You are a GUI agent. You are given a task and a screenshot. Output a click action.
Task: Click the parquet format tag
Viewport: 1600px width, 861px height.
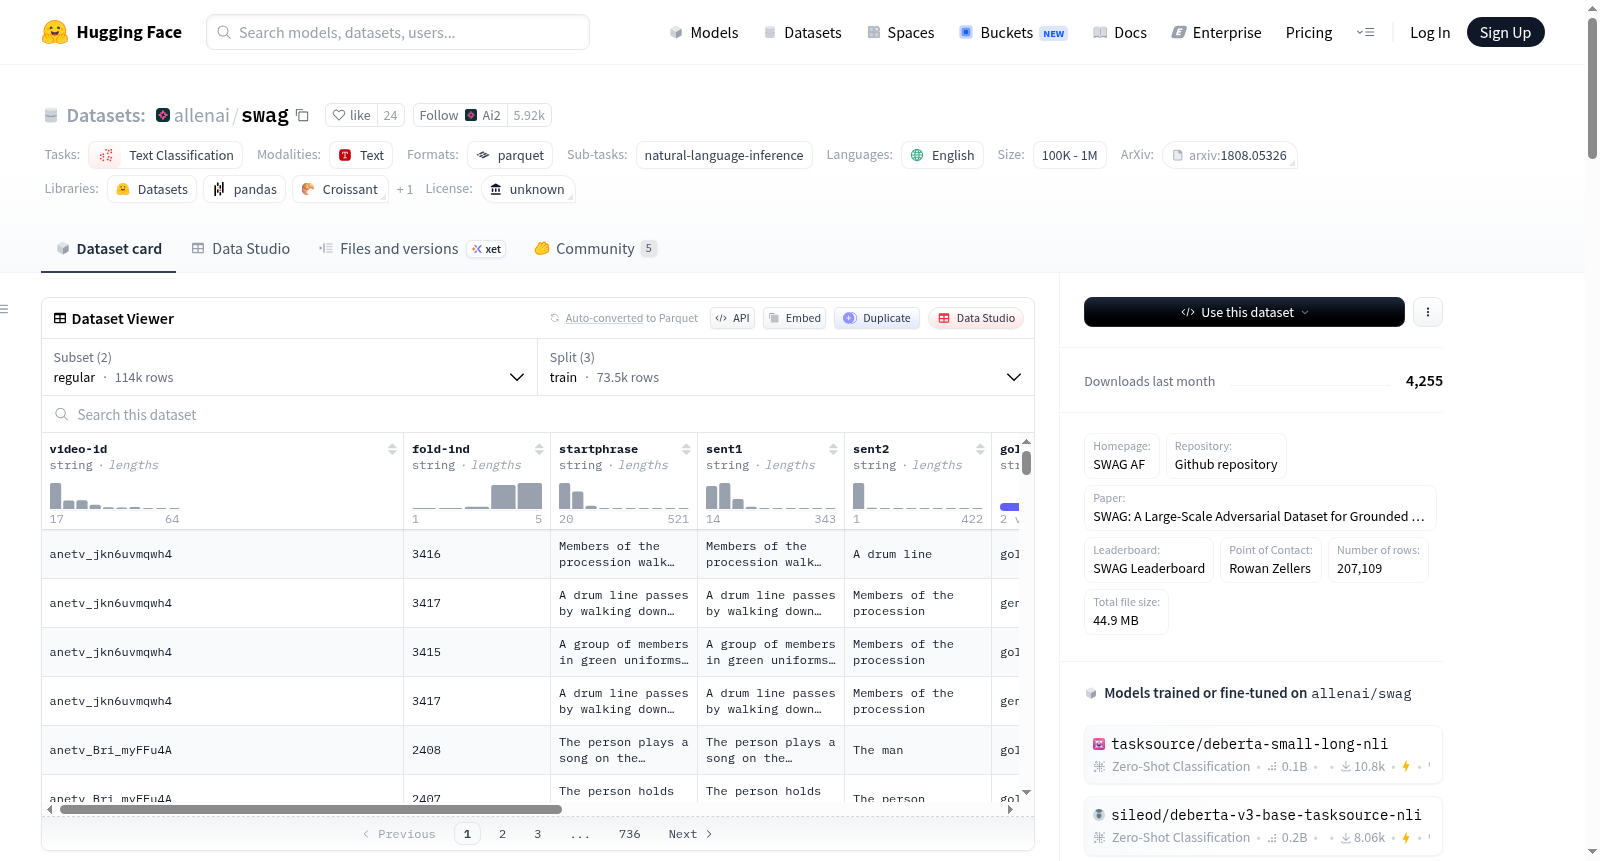[510, 155]
